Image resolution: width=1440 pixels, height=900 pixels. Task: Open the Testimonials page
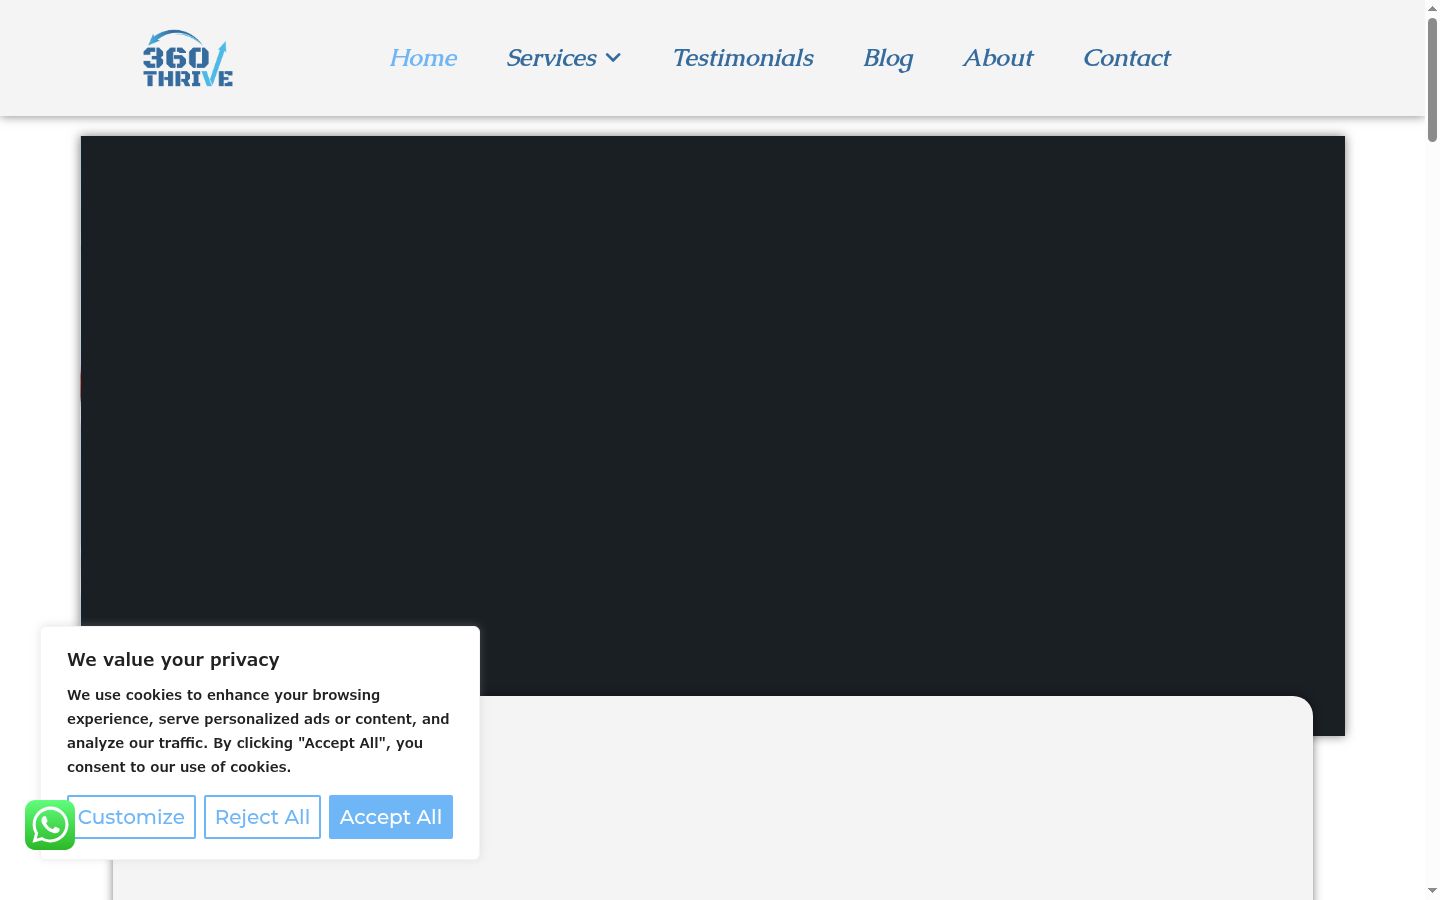tap(743, 58)
